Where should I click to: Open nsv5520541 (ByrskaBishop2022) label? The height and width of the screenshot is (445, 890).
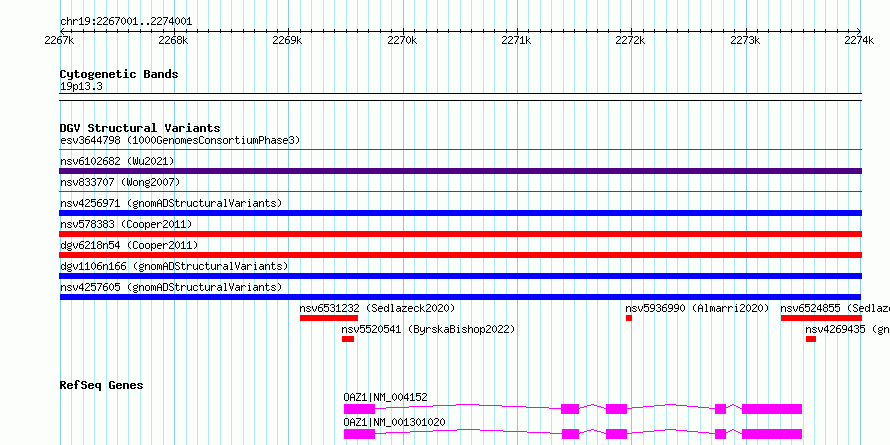point(428,329)
